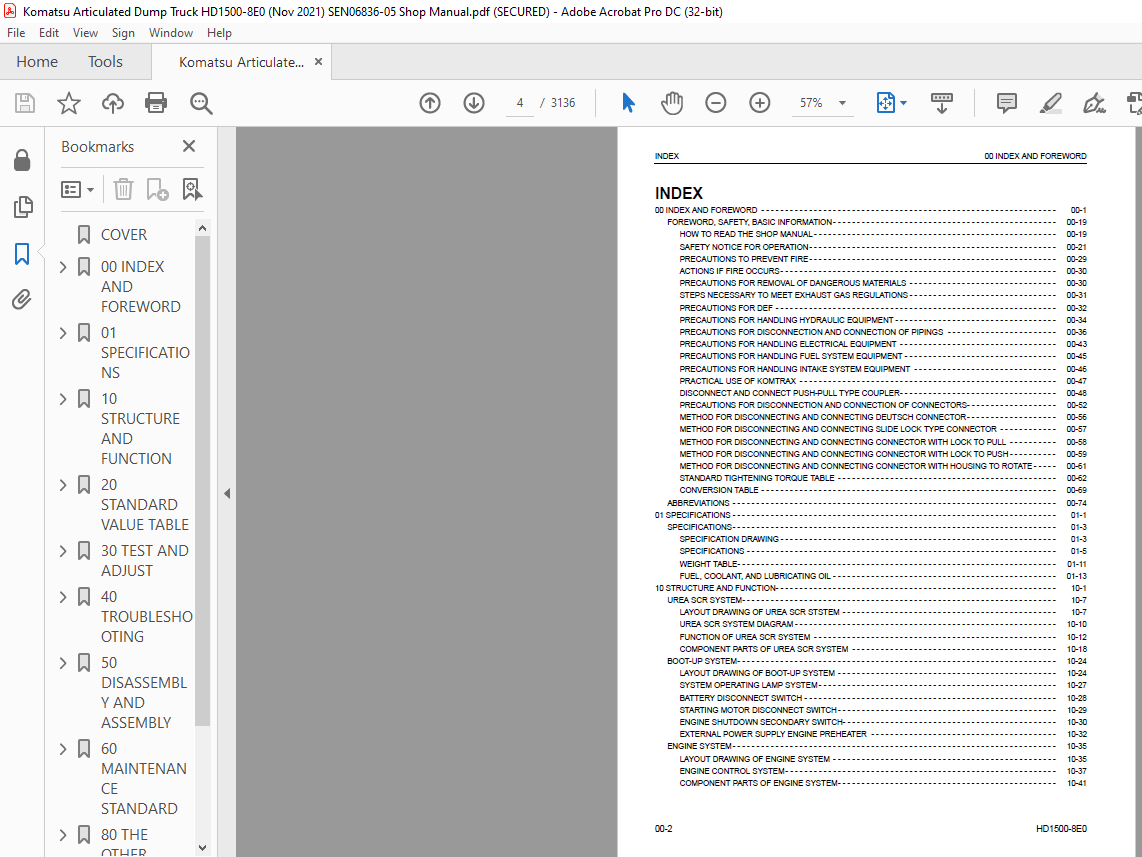This screenshot has width=1142, height=857.
Task: Open the File menu
Action: pyautogui.click(x=16, y=33)
